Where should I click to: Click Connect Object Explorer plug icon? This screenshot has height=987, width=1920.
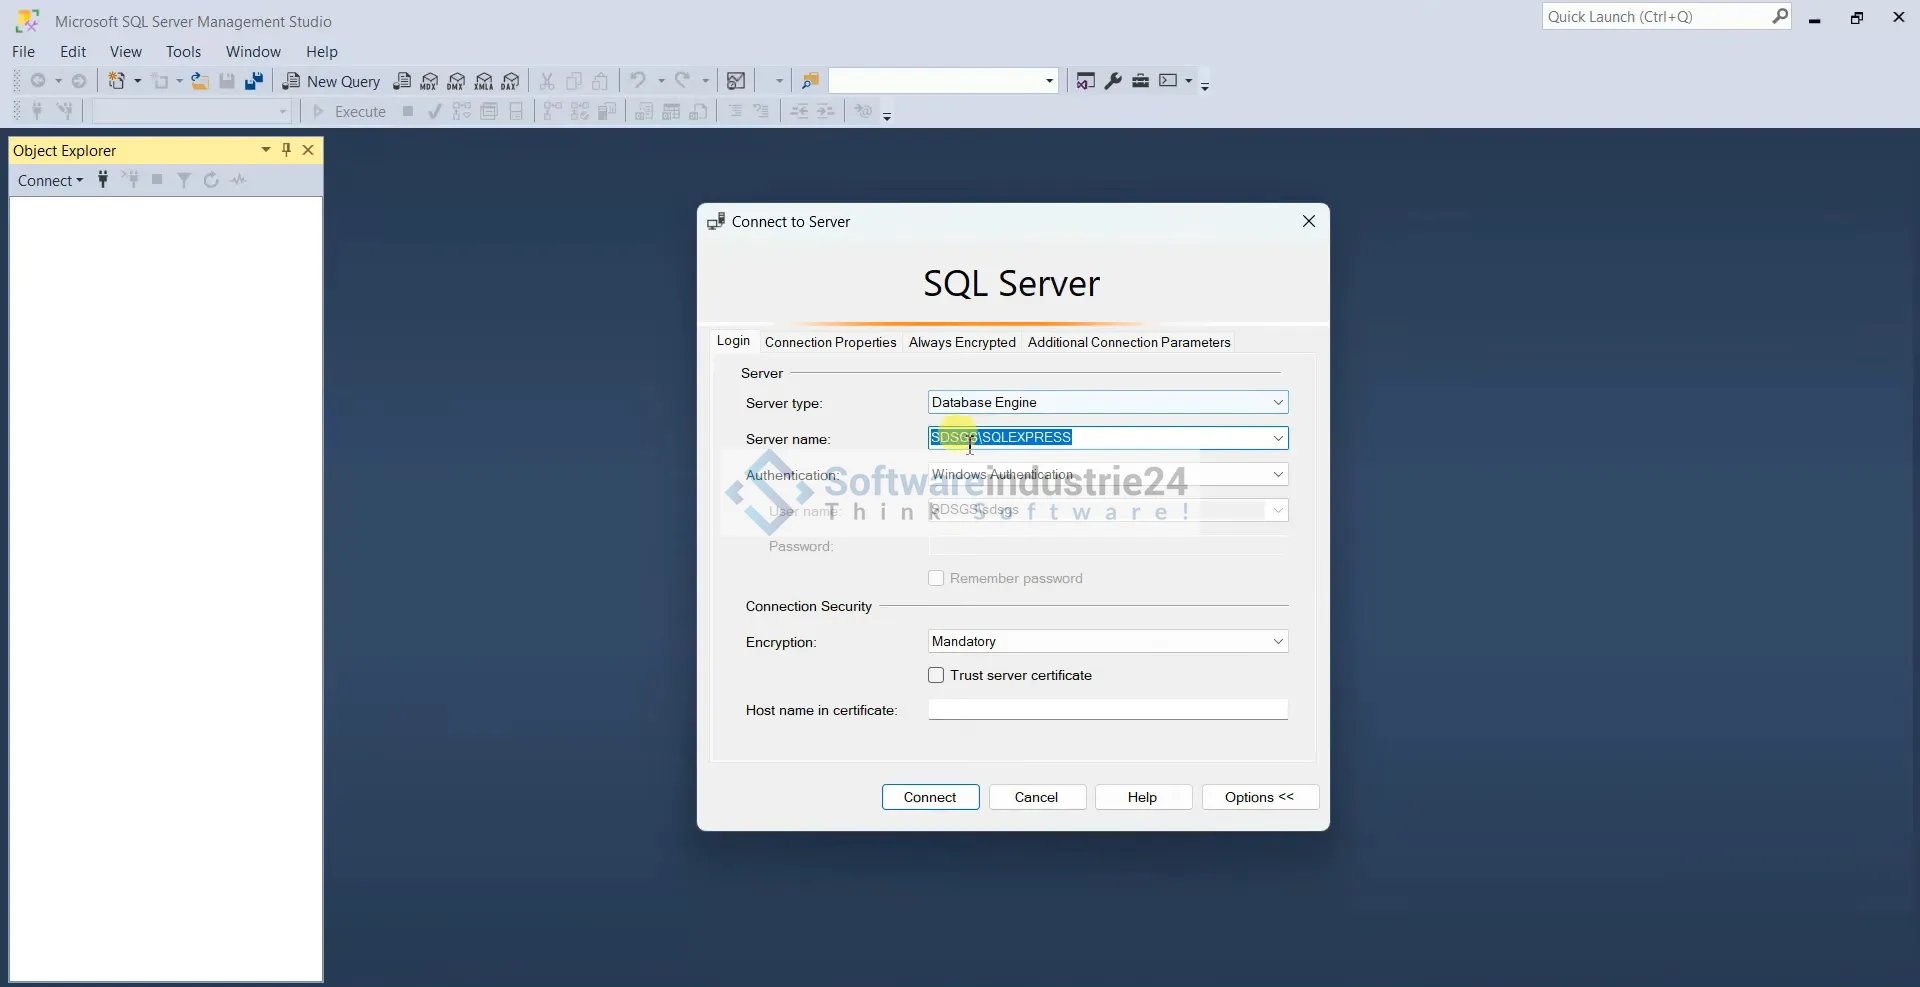point(103,180)
